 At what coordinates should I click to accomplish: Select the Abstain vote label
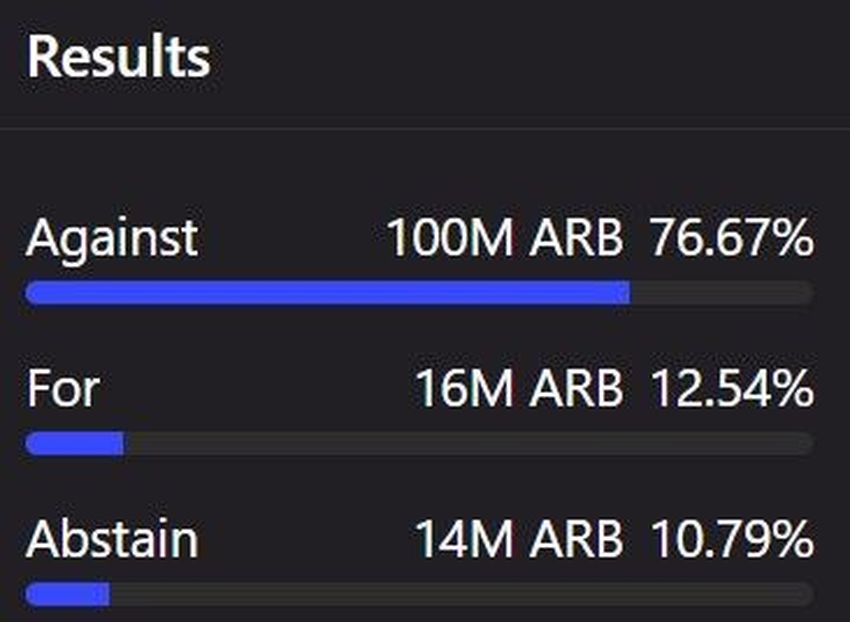coord(112,540)
